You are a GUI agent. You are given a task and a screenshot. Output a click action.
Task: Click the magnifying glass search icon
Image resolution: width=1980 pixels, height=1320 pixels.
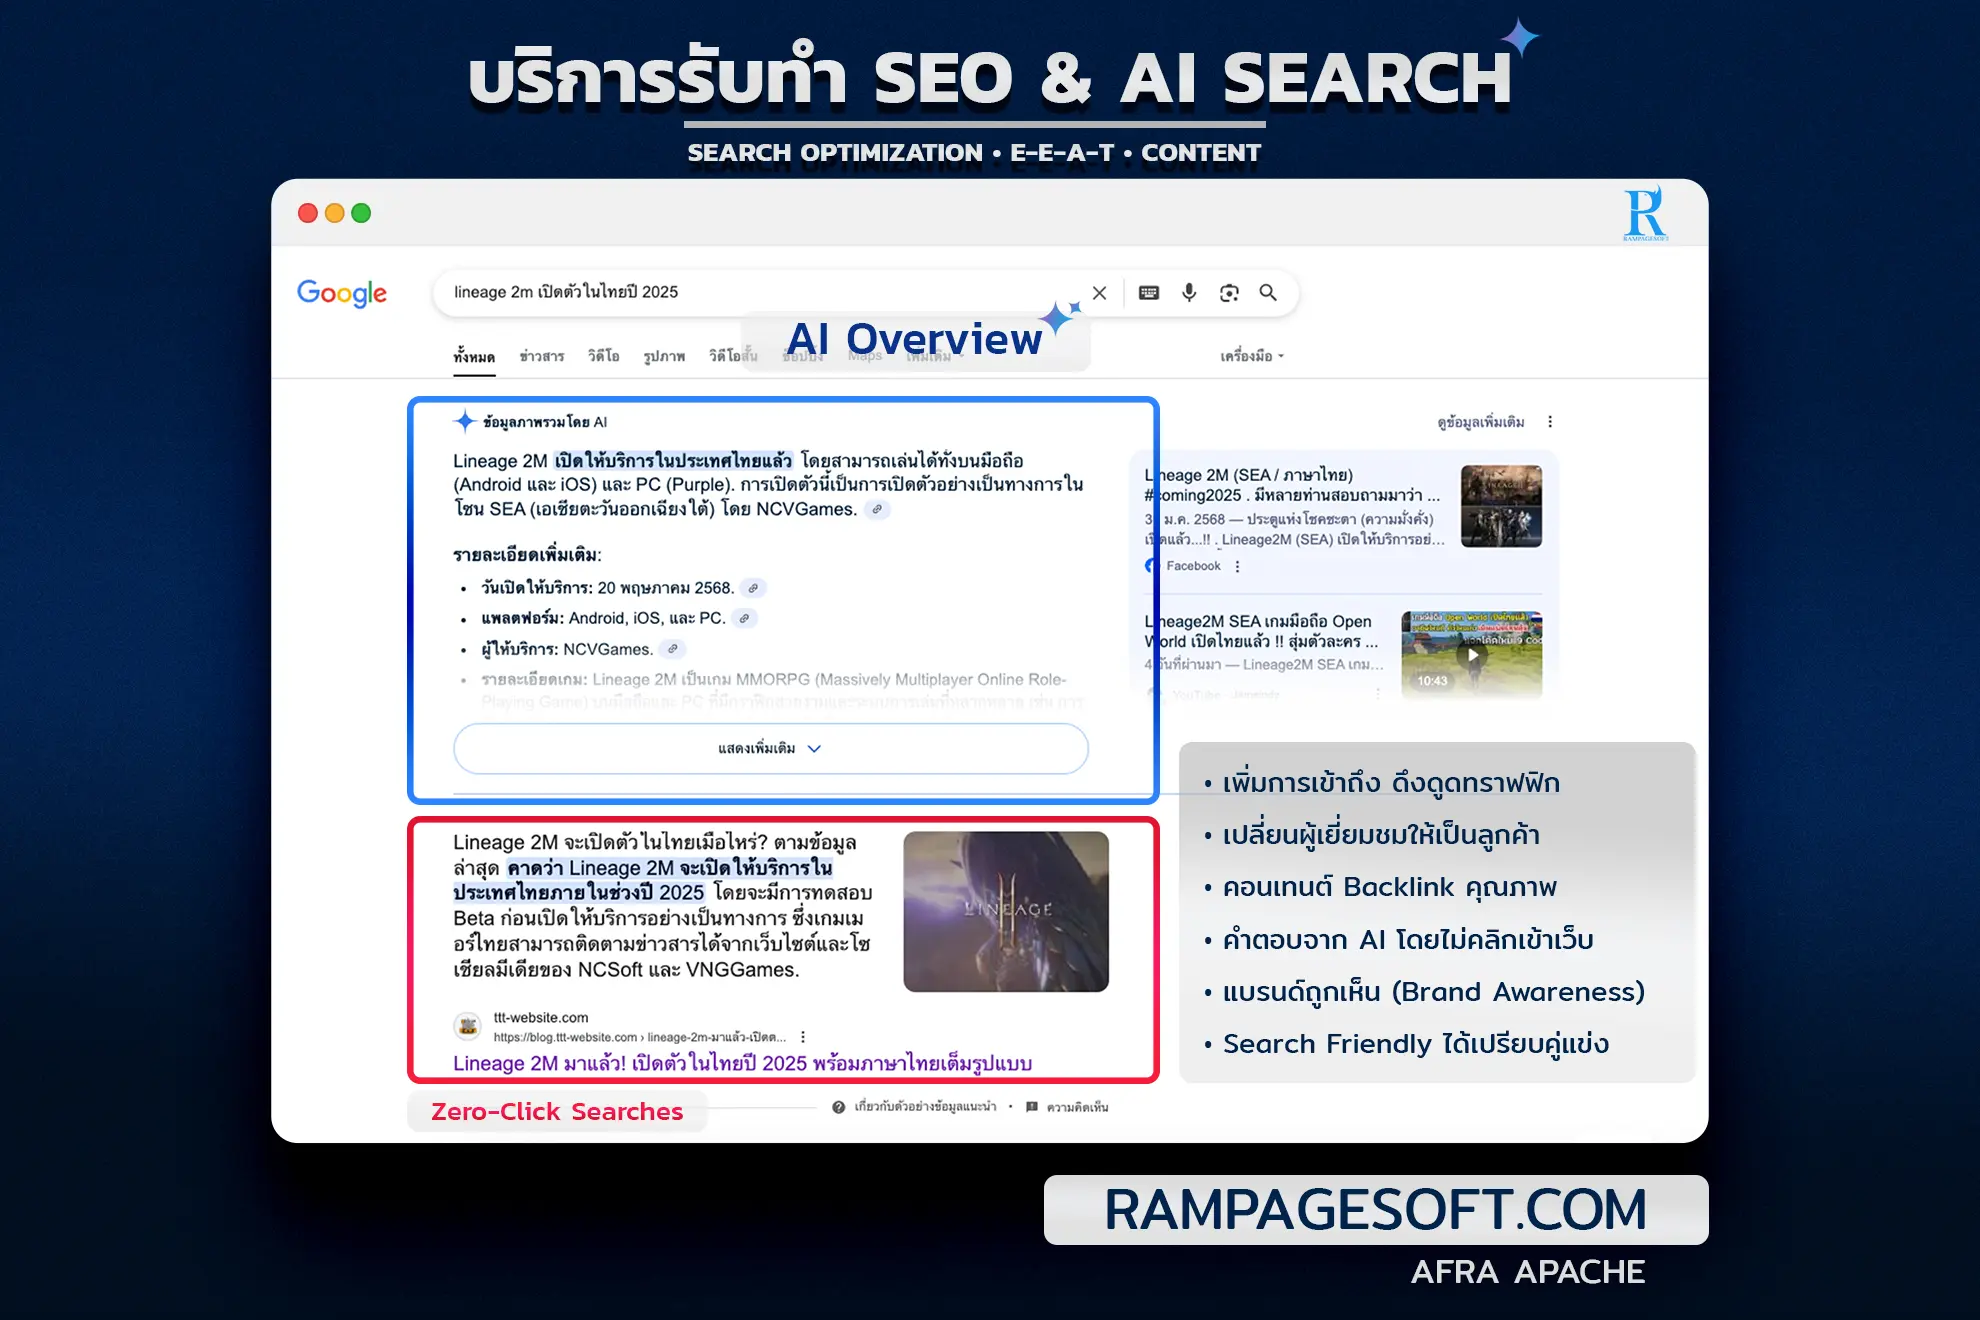1268,292
